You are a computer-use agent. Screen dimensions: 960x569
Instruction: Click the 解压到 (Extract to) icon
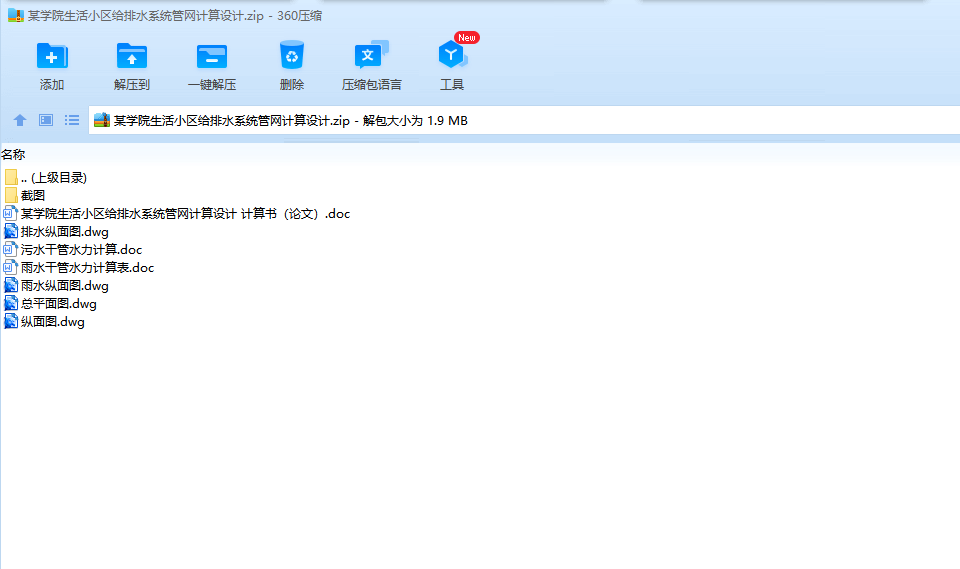(x=132, y=56)
